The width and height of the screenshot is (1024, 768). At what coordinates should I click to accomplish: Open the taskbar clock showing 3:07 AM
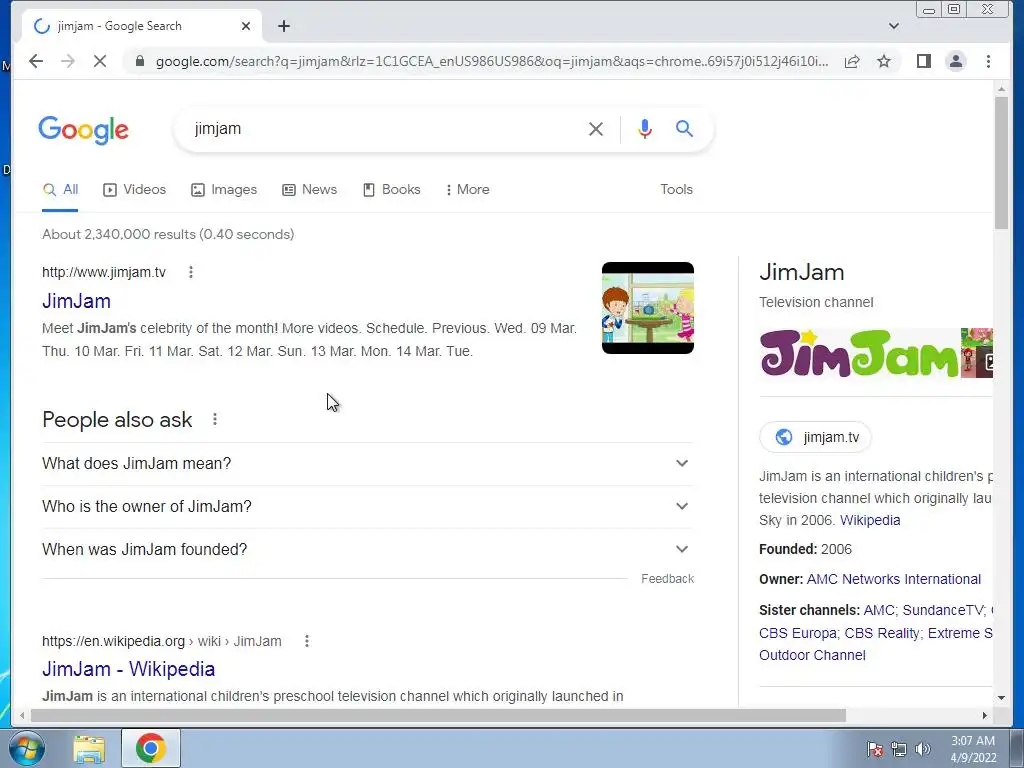pyautogui.click(x=973, y=749)
